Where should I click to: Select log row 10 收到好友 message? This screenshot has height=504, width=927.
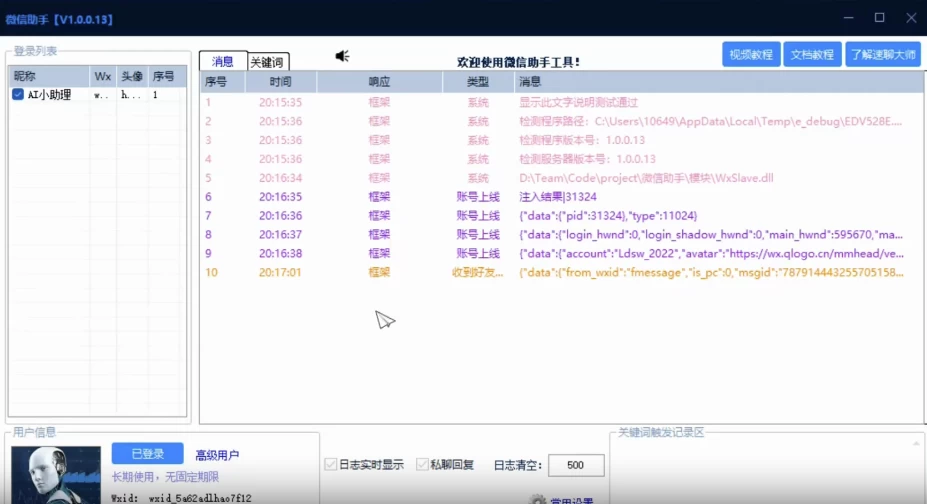560,272
